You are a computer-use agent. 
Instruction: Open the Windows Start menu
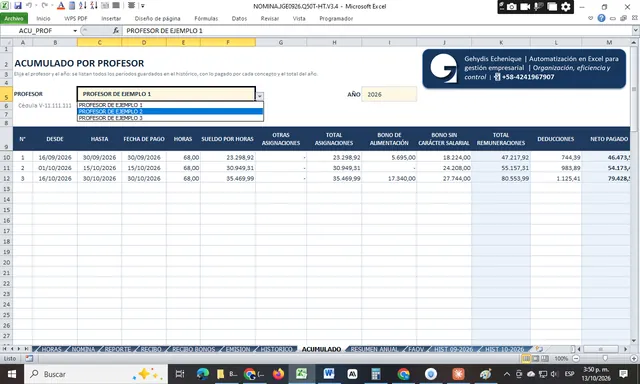point(11,374)
